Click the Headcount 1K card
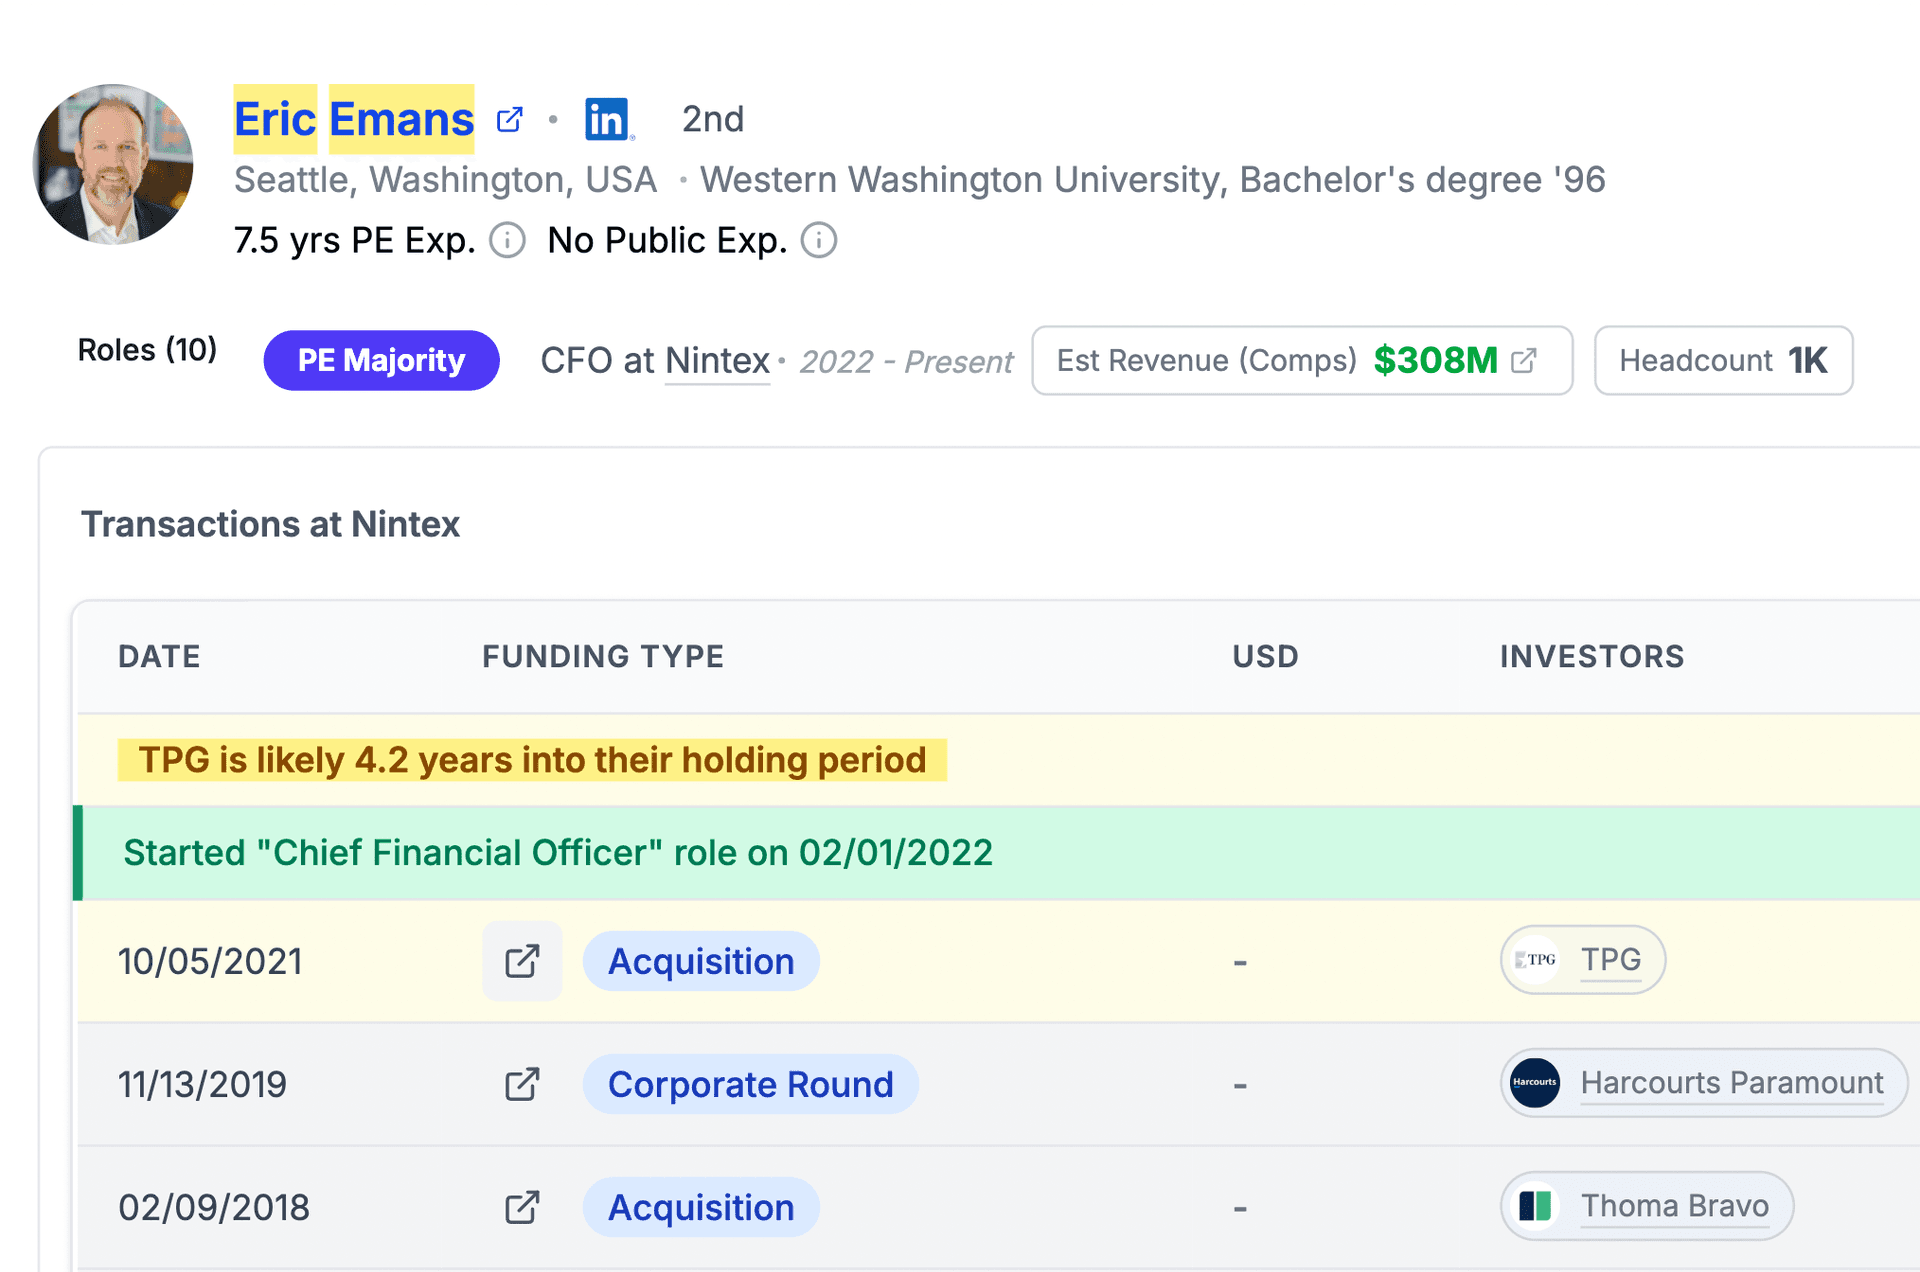The image size is (1920, 1272). point(1723,360)
